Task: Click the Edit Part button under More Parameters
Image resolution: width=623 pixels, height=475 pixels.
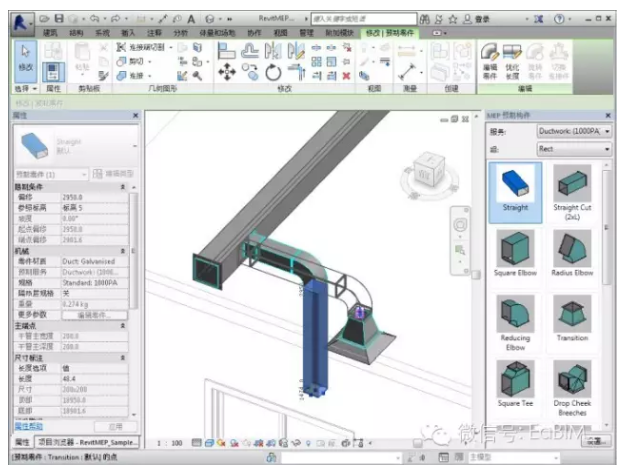Action: (x=95, y=315)
